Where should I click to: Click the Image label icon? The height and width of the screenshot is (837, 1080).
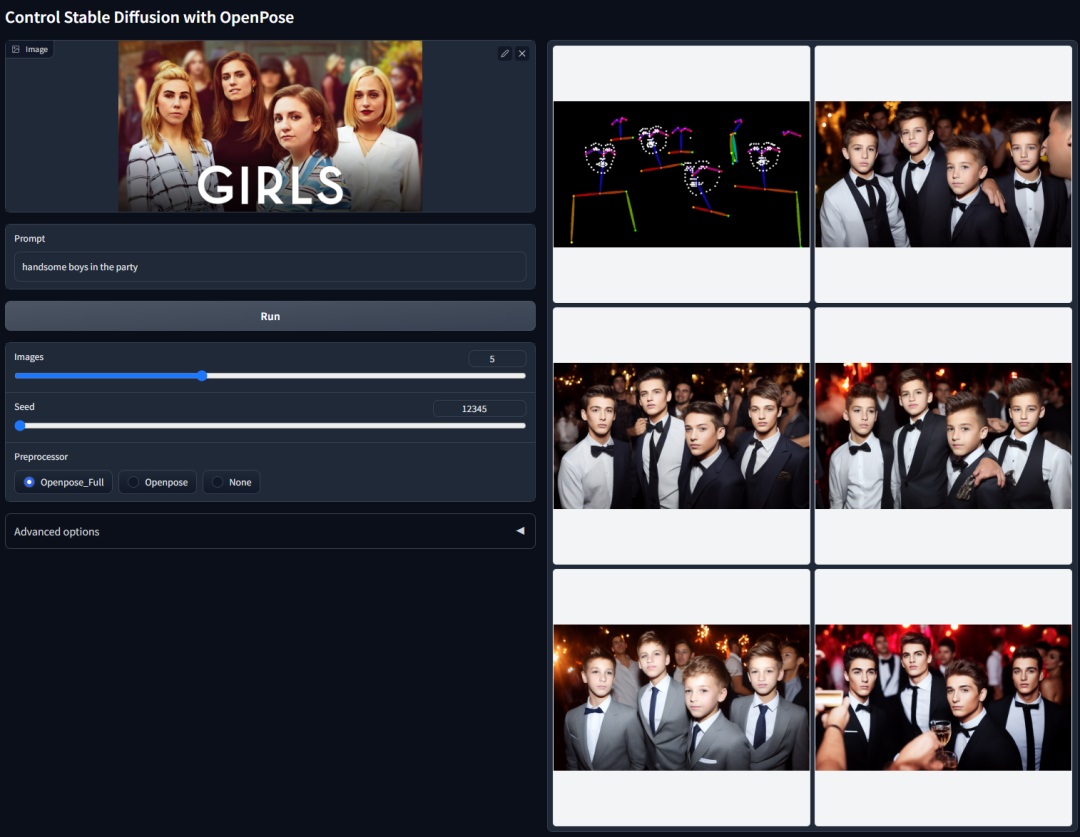(x=16, y=50)
